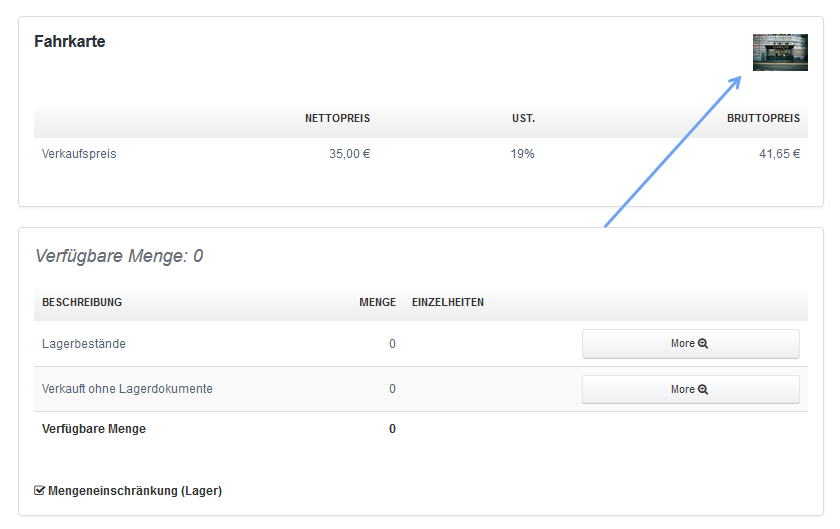Screen dimensions: 840x529
Task: Select the Verkaufspreis row label
Action: coord(79,154)
